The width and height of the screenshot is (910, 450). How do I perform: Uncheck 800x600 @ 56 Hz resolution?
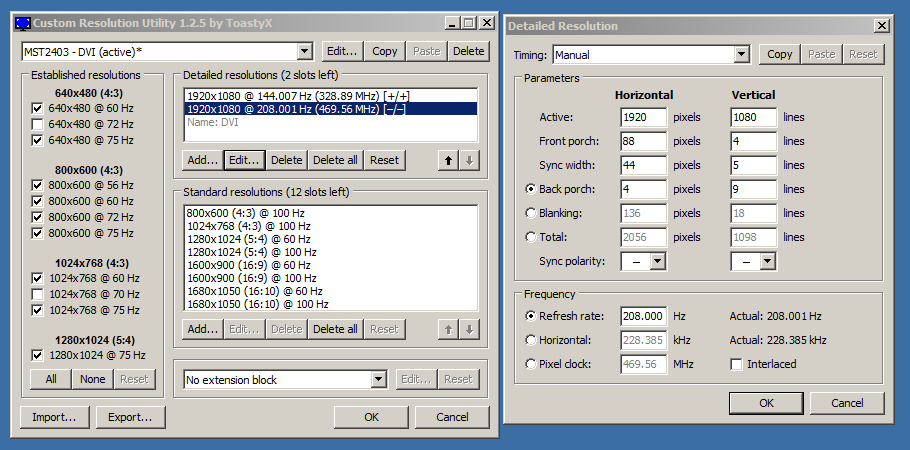[x=37, y=185]
